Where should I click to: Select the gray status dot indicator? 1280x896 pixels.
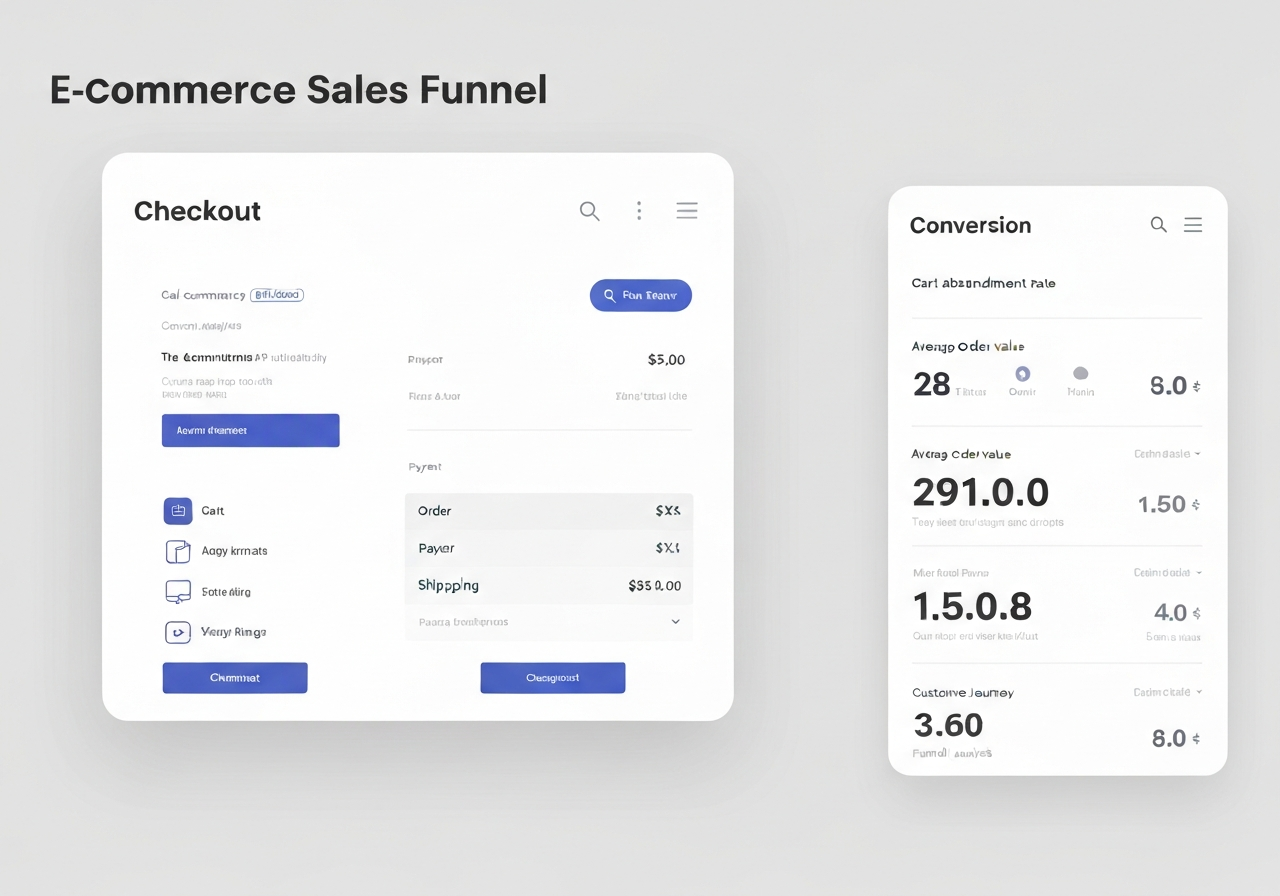point(1080,375)
